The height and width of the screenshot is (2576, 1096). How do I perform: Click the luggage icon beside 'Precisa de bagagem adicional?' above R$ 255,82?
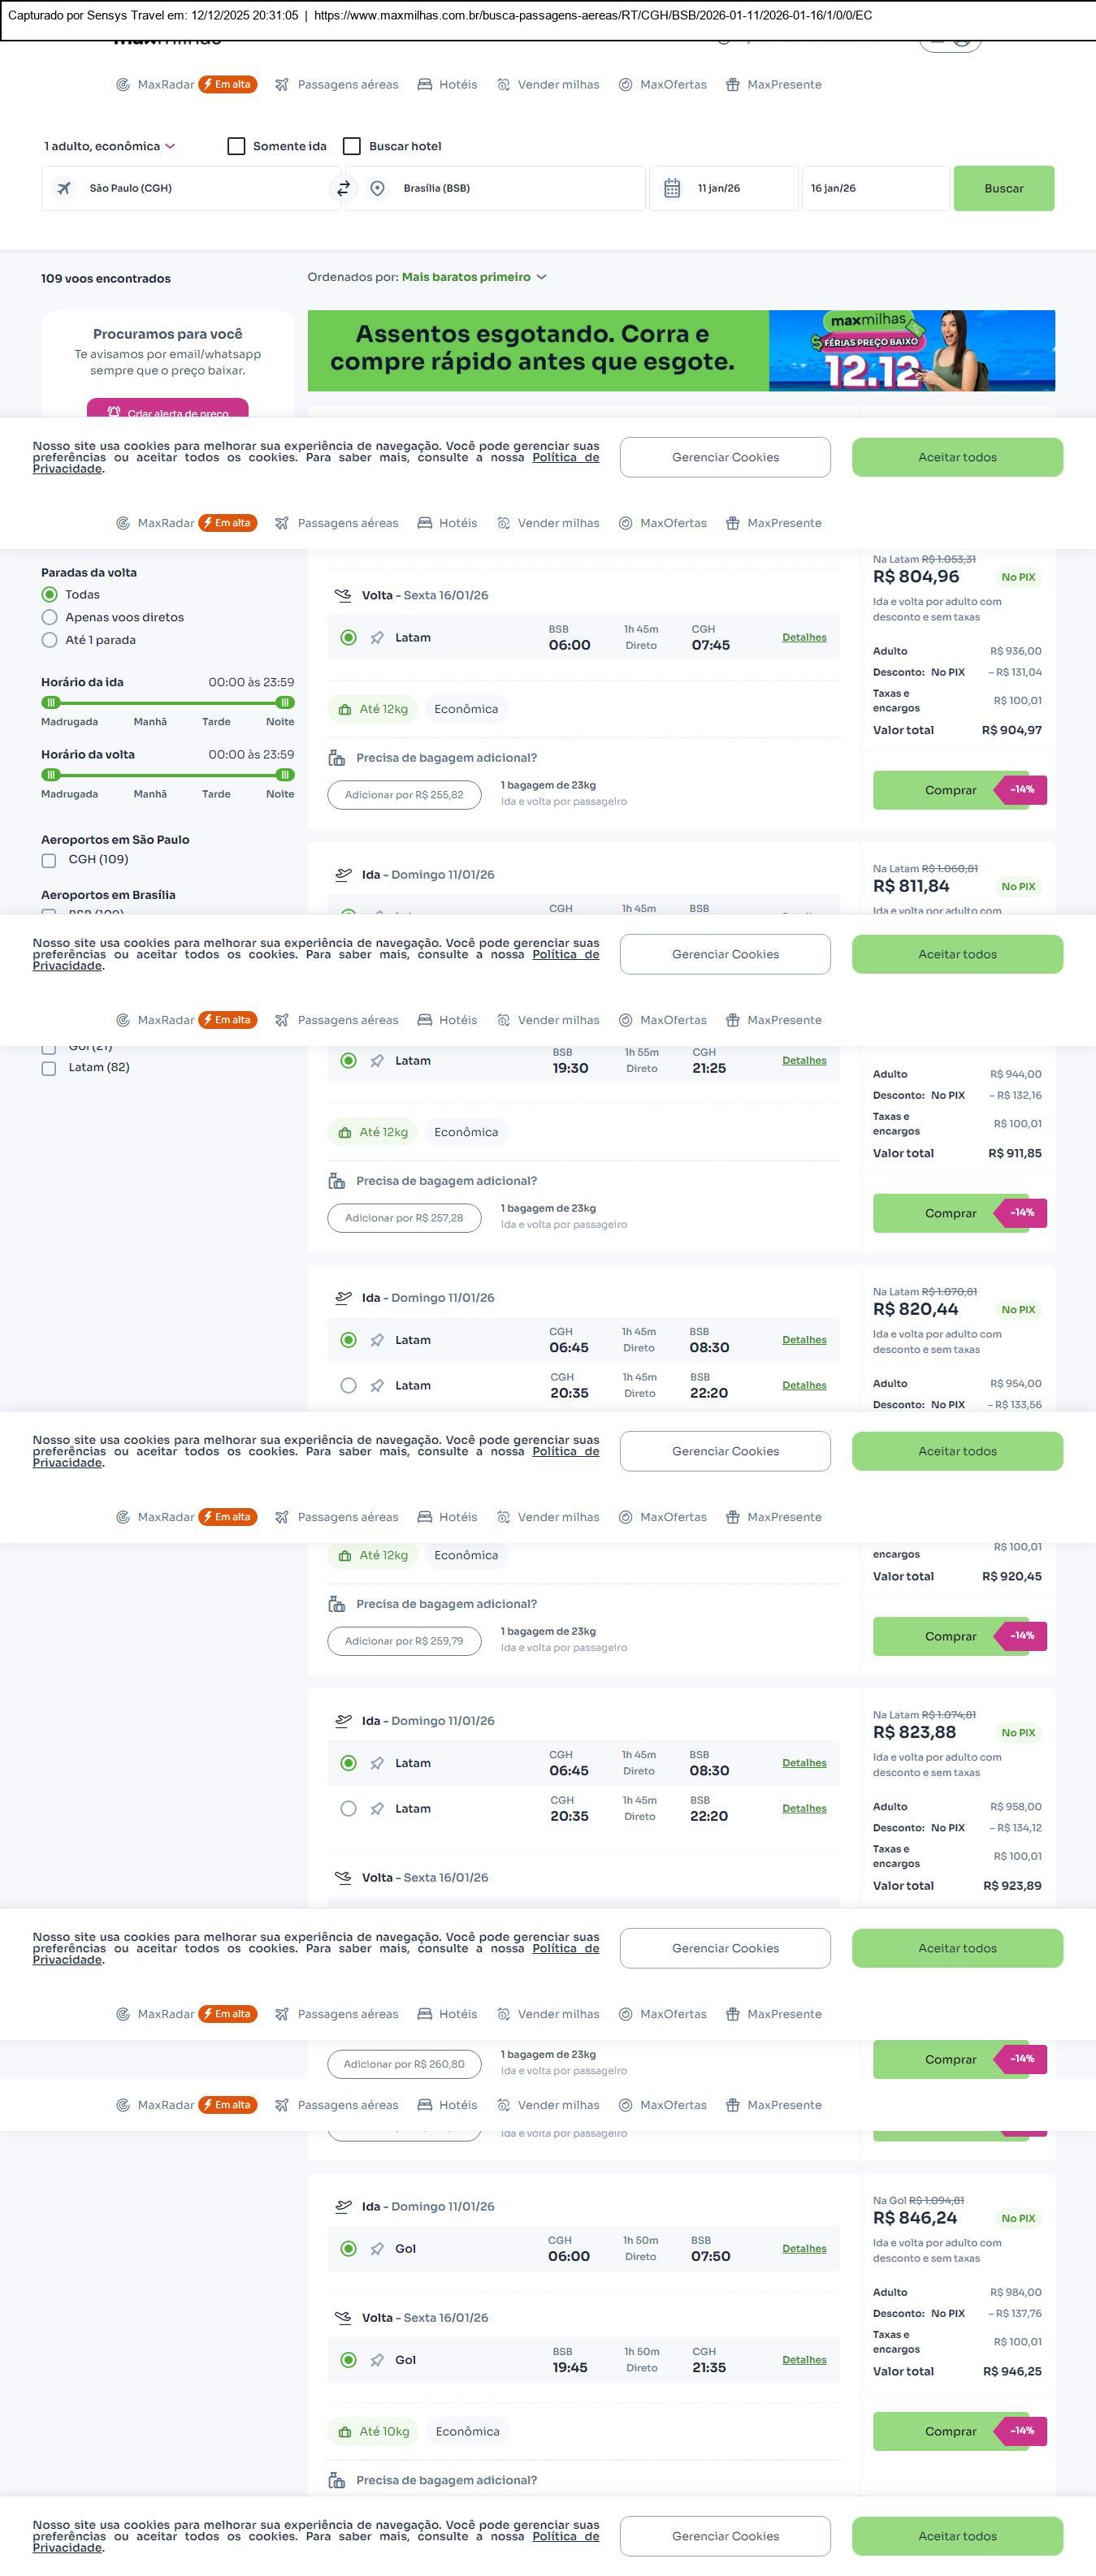(x=337, y=758)
